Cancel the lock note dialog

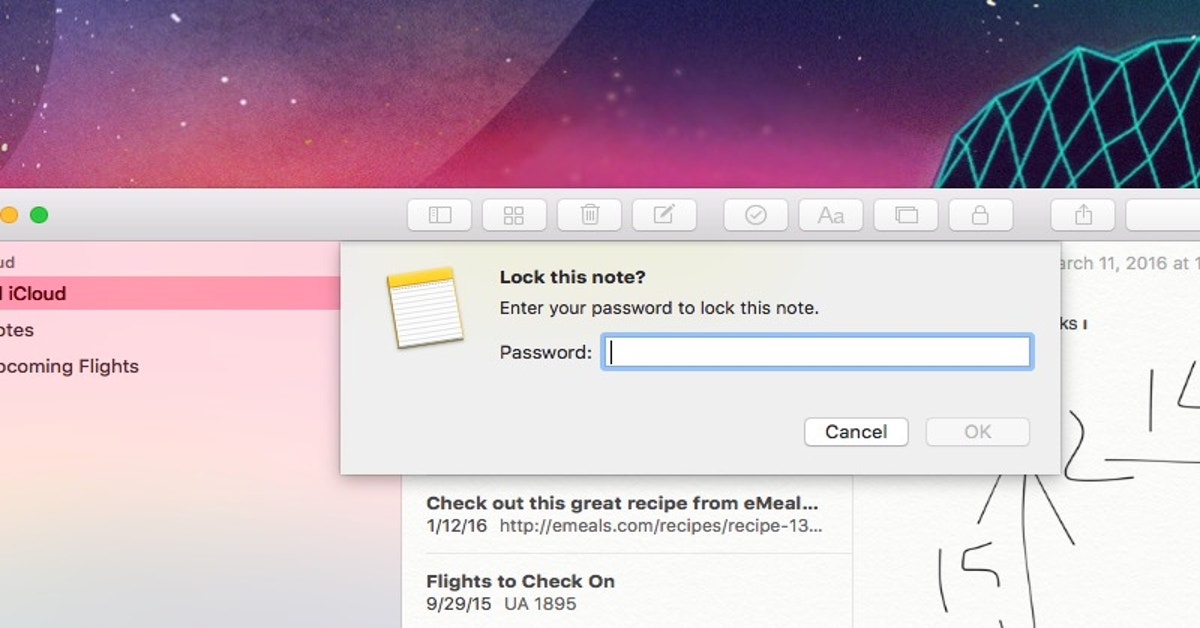[x=856, y=432]
